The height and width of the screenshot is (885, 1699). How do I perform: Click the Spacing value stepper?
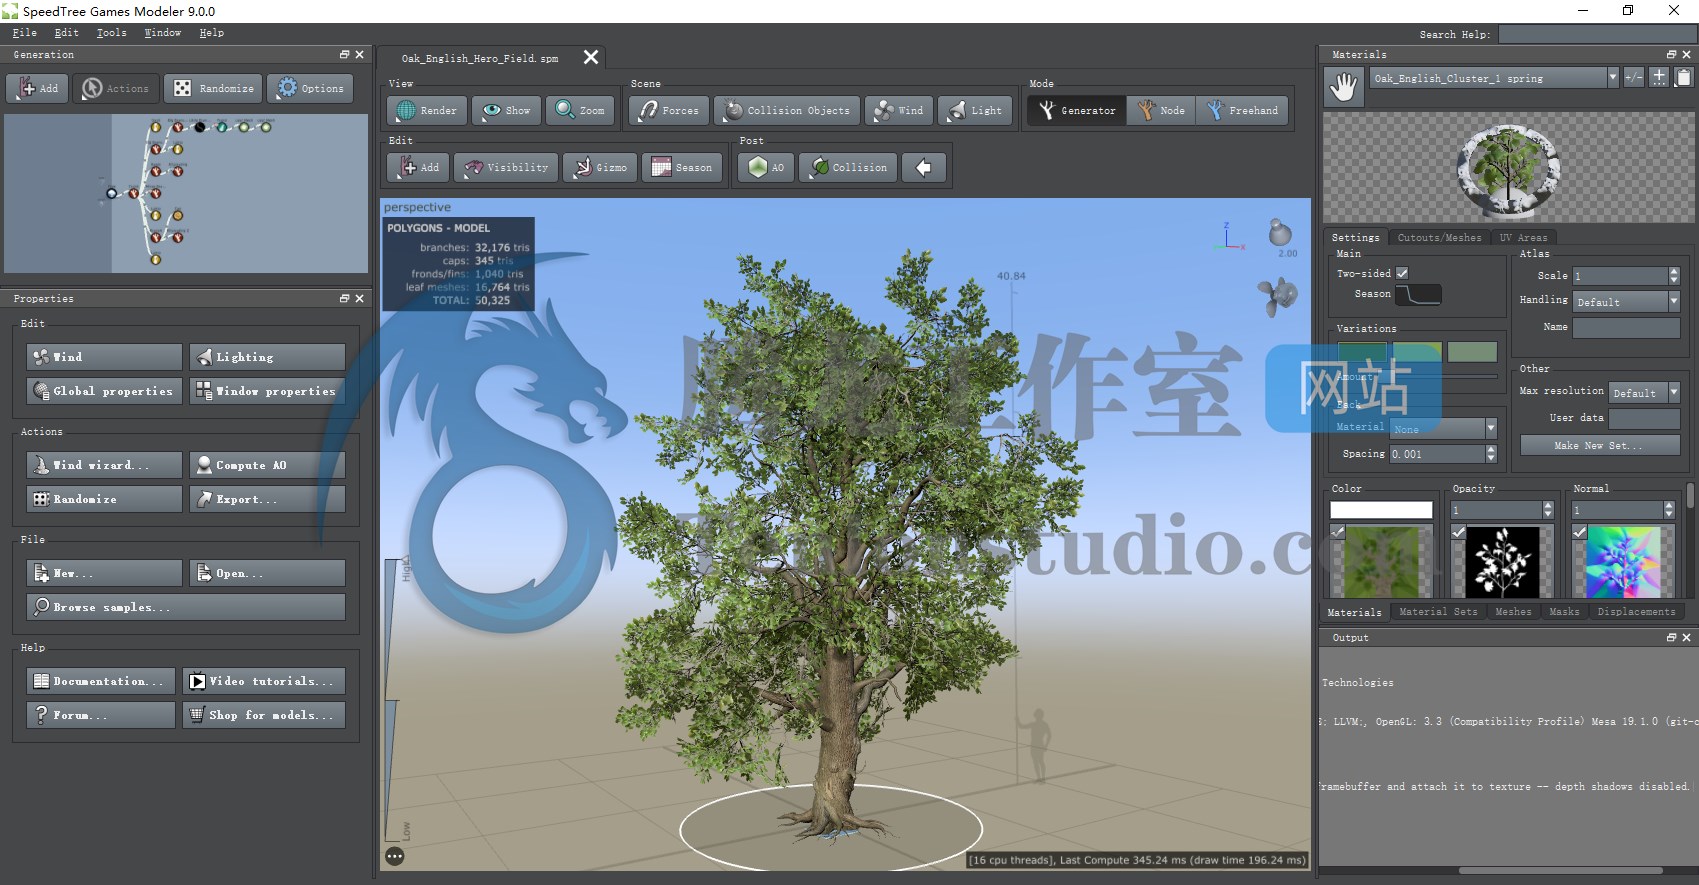1491,454
